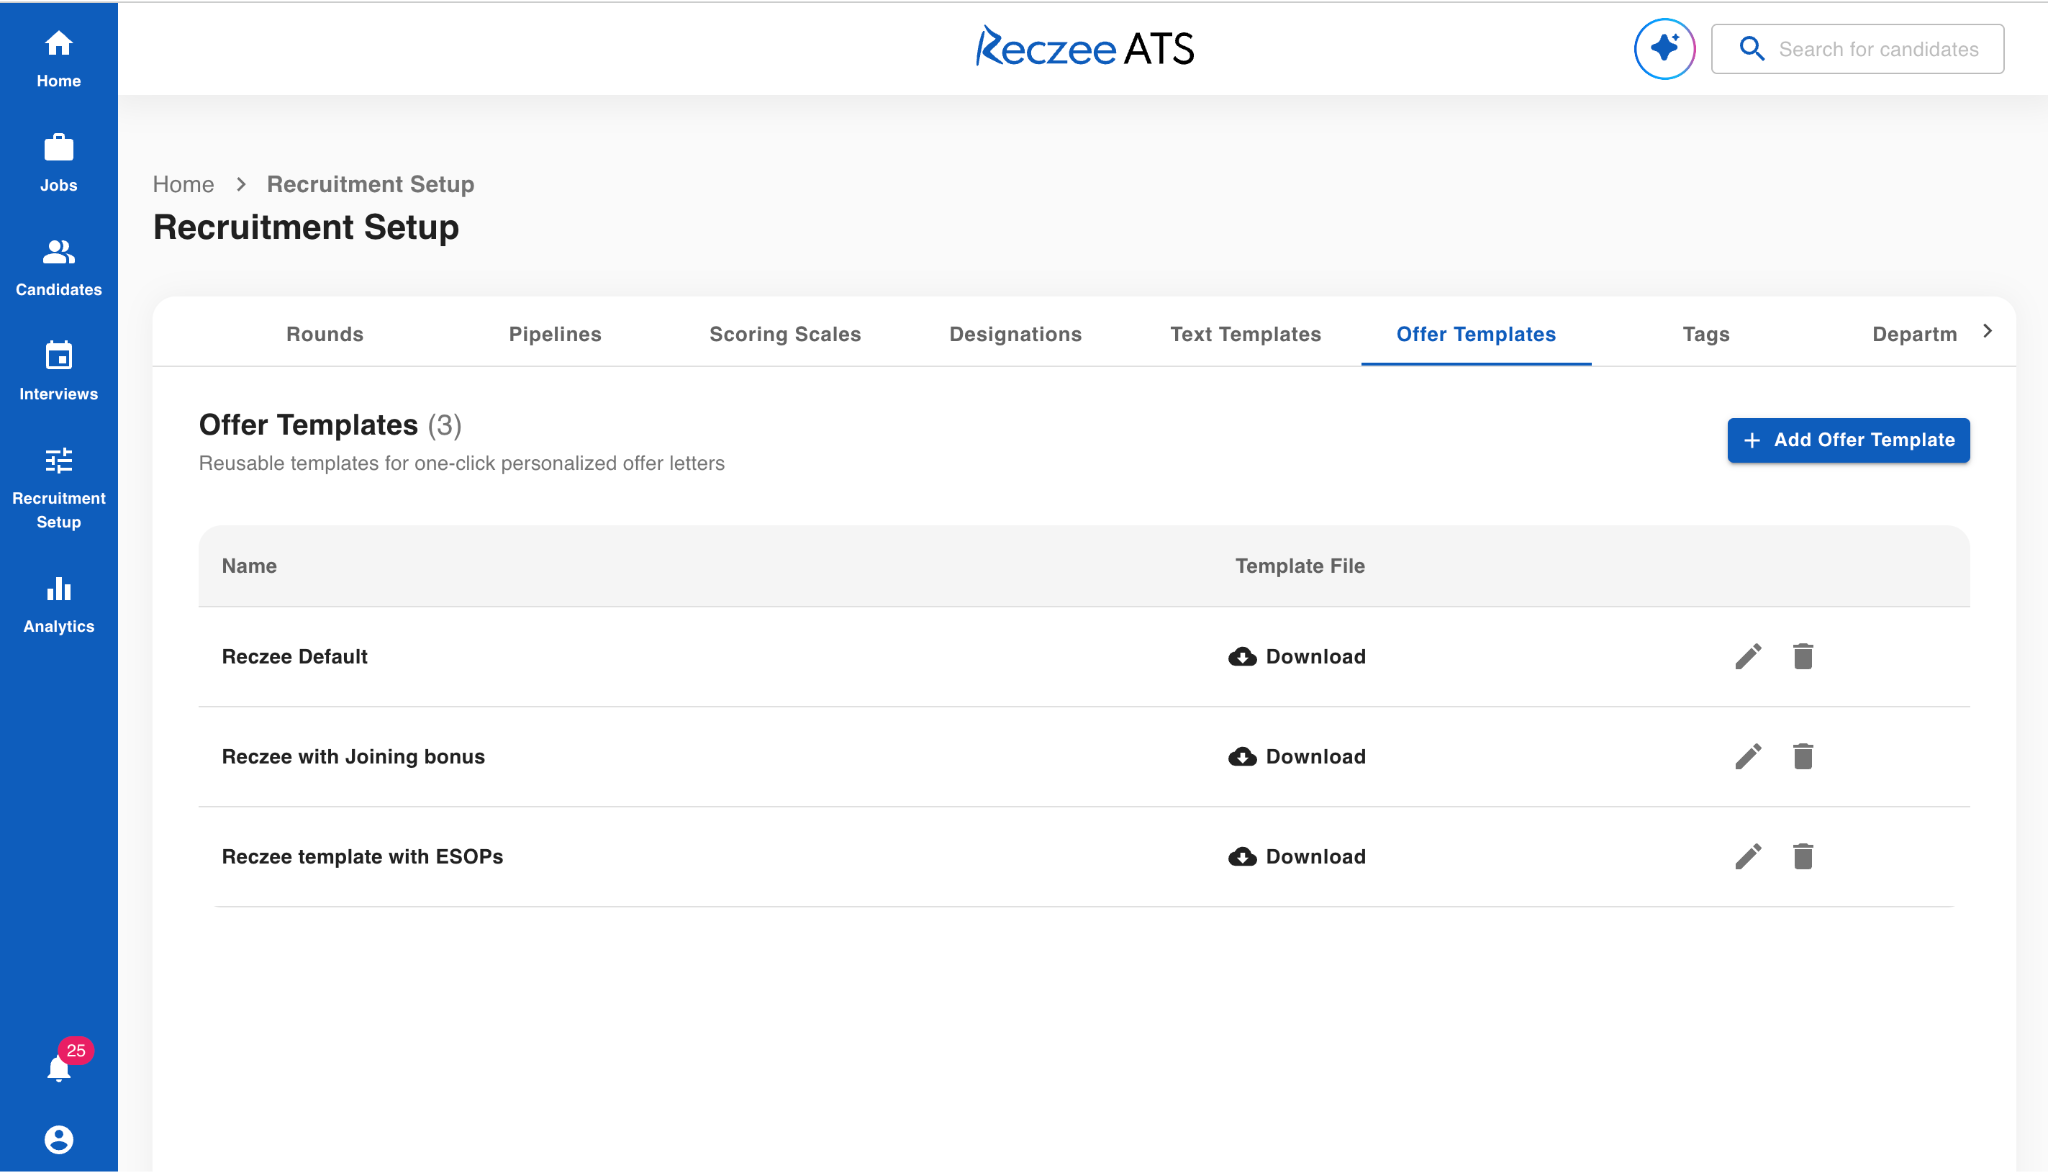Click the search magnifier icon
2048x1172 pixels.
coord(1751,48)
